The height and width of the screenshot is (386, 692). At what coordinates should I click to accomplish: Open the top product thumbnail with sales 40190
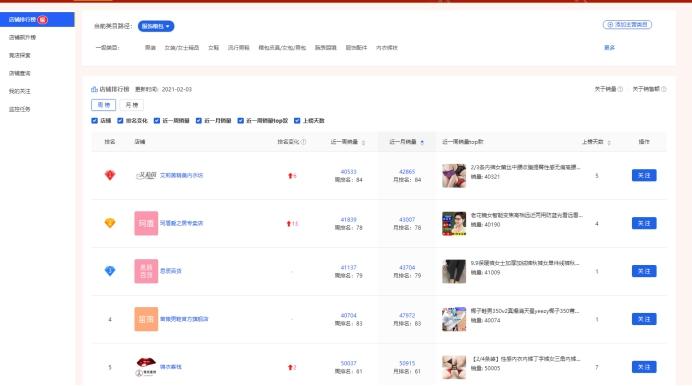pyautogui.click(x=454, y=223)
